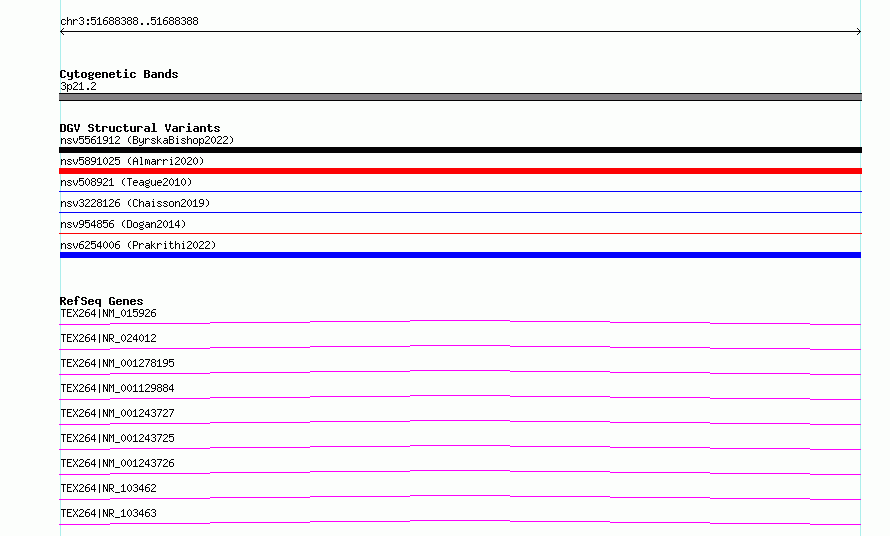Viewport: 890px width, 536px height.
Task: Select transcript TEX264|NM_001129884
Action: (x=117, y=388)
